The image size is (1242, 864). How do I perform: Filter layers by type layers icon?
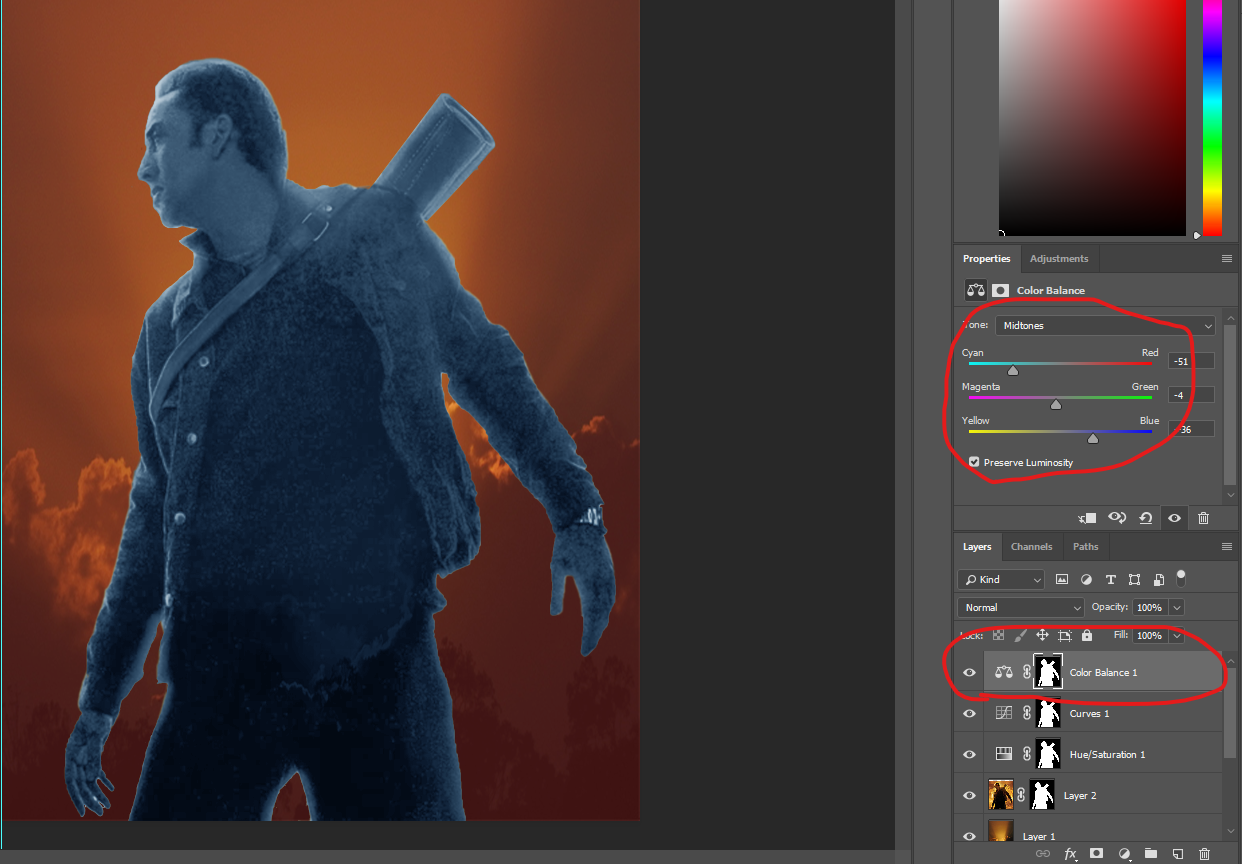pyautogui.click(x=1110, y=579)
